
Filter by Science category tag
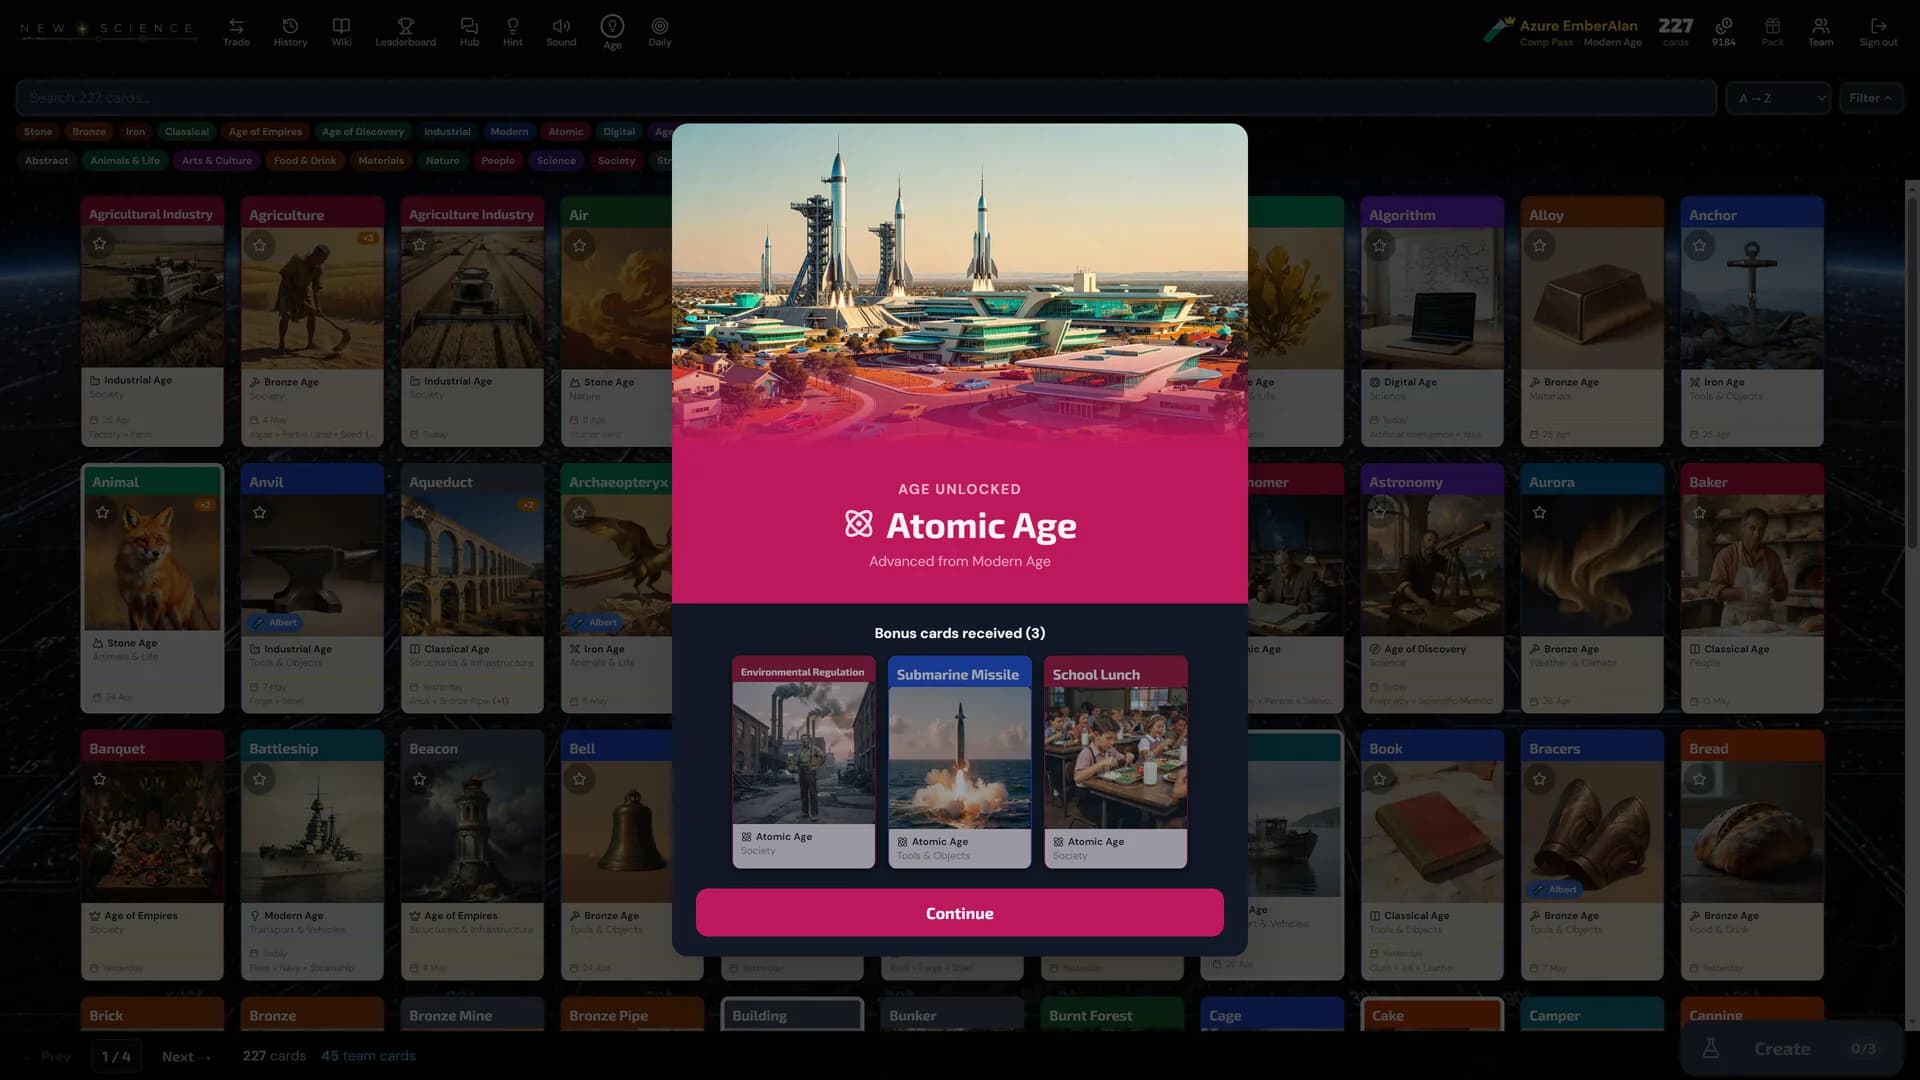click(556, 161)
